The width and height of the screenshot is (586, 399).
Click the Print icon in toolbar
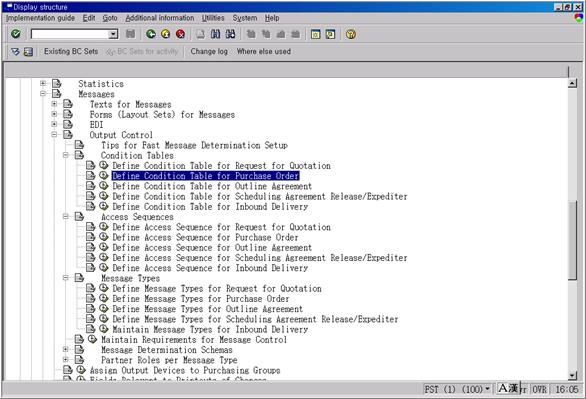pos(201,34)
